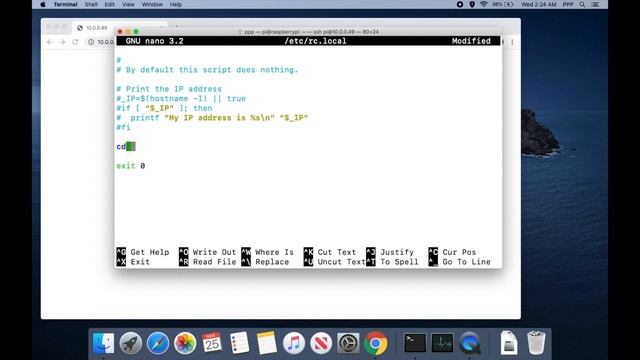640x360 pixels.
Task: Open the Terminal application menu
Action: click(65, 4)
